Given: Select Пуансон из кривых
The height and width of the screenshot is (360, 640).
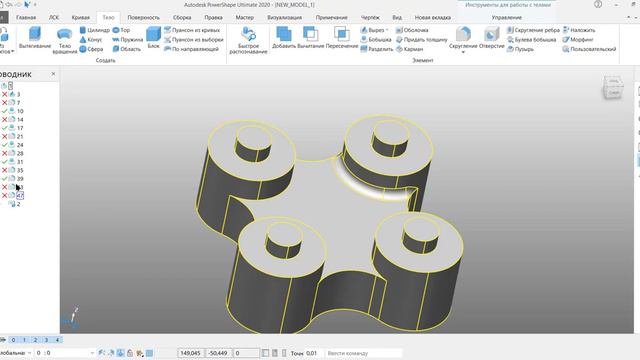Looking at the screenshot, I should [192, 30].
